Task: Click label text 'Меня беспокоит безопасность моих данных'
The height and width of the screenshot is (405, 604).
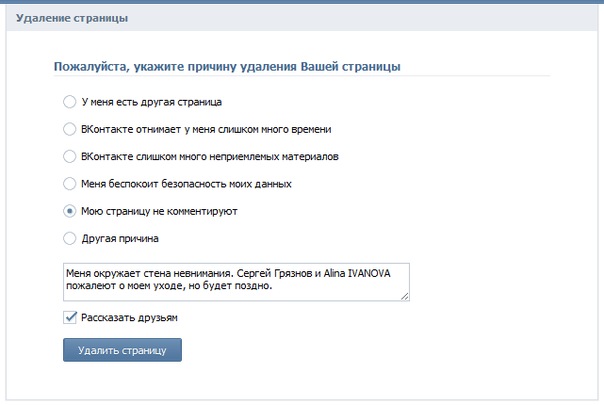Action: click(186, 184)
